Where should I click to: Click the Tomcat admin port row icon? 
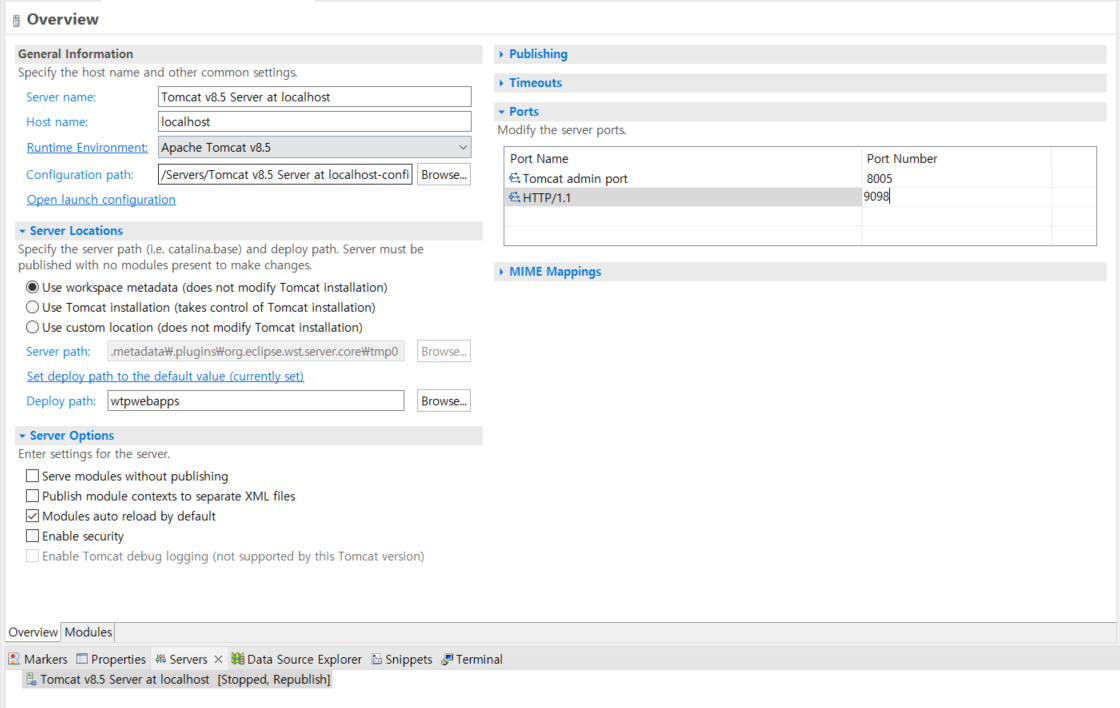pos(514,178)
